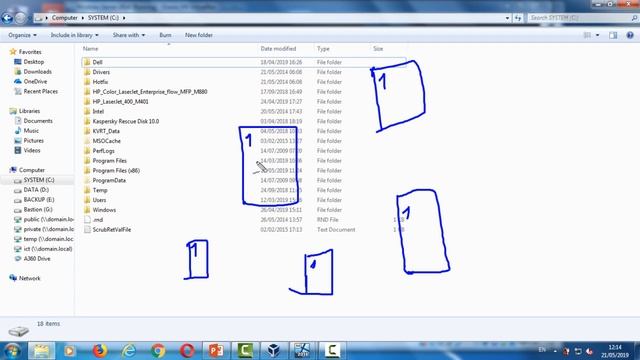Sort by the Date modified column header

(x=278, y=49)
